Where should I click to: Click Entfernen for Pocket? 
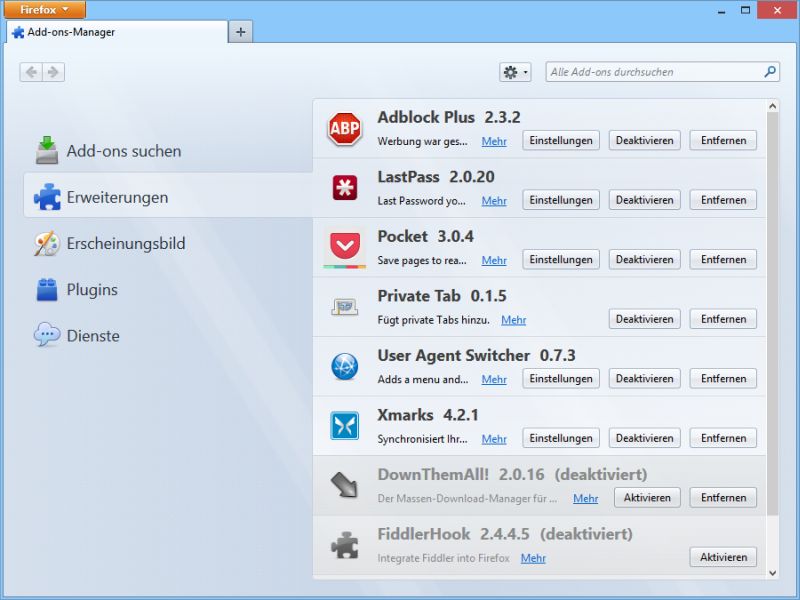[x=723, y=259]
